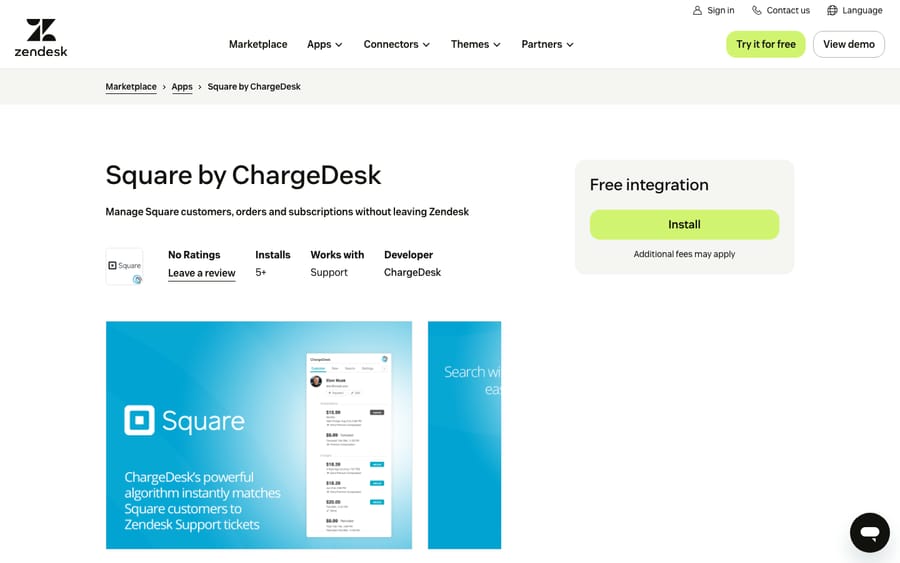Click the 'Support' works-with value

point(329,273)
